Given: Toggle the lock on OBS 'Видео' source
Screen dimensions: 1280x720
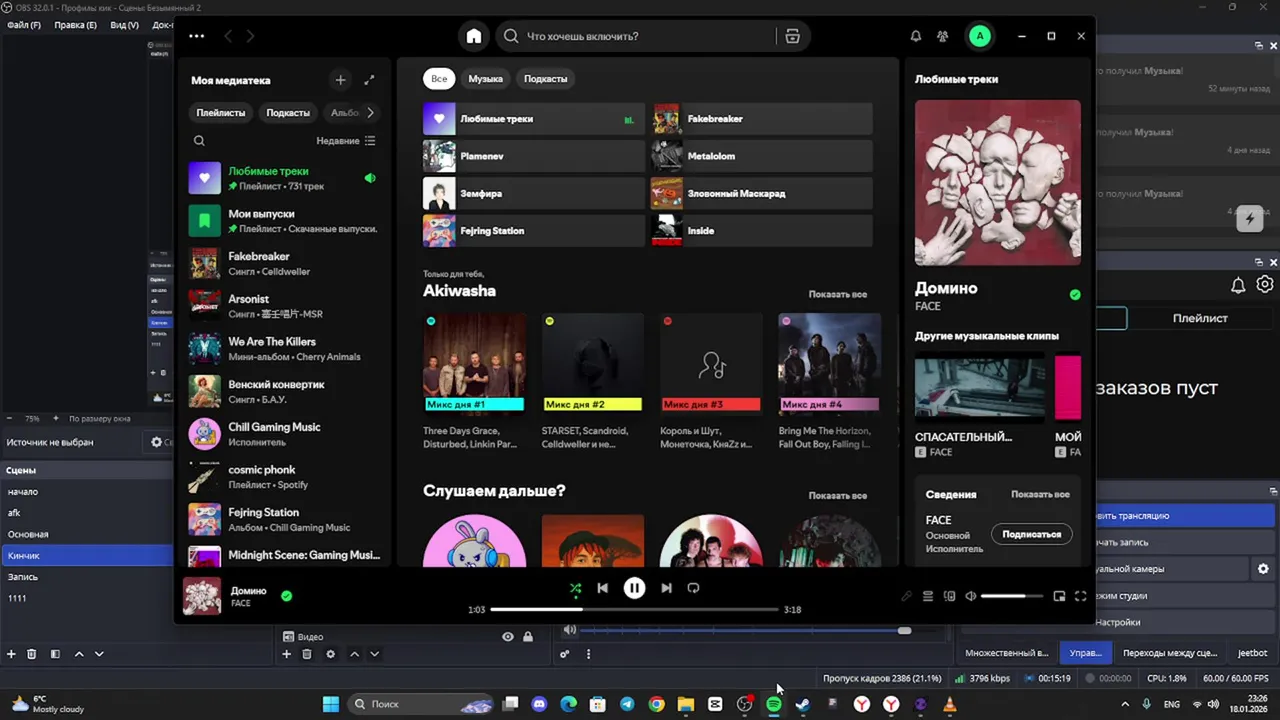Looking at the screenshot, I should tap(528, 637).
